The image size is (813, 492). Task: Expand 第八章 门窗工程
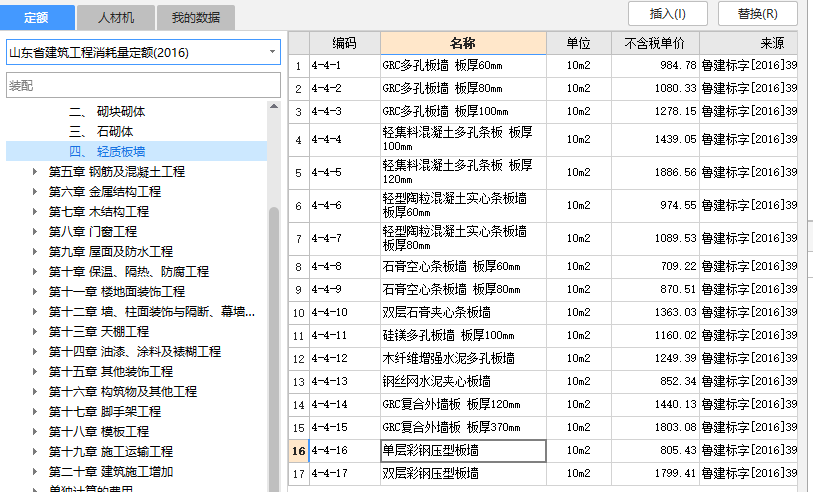coord(35,232)
